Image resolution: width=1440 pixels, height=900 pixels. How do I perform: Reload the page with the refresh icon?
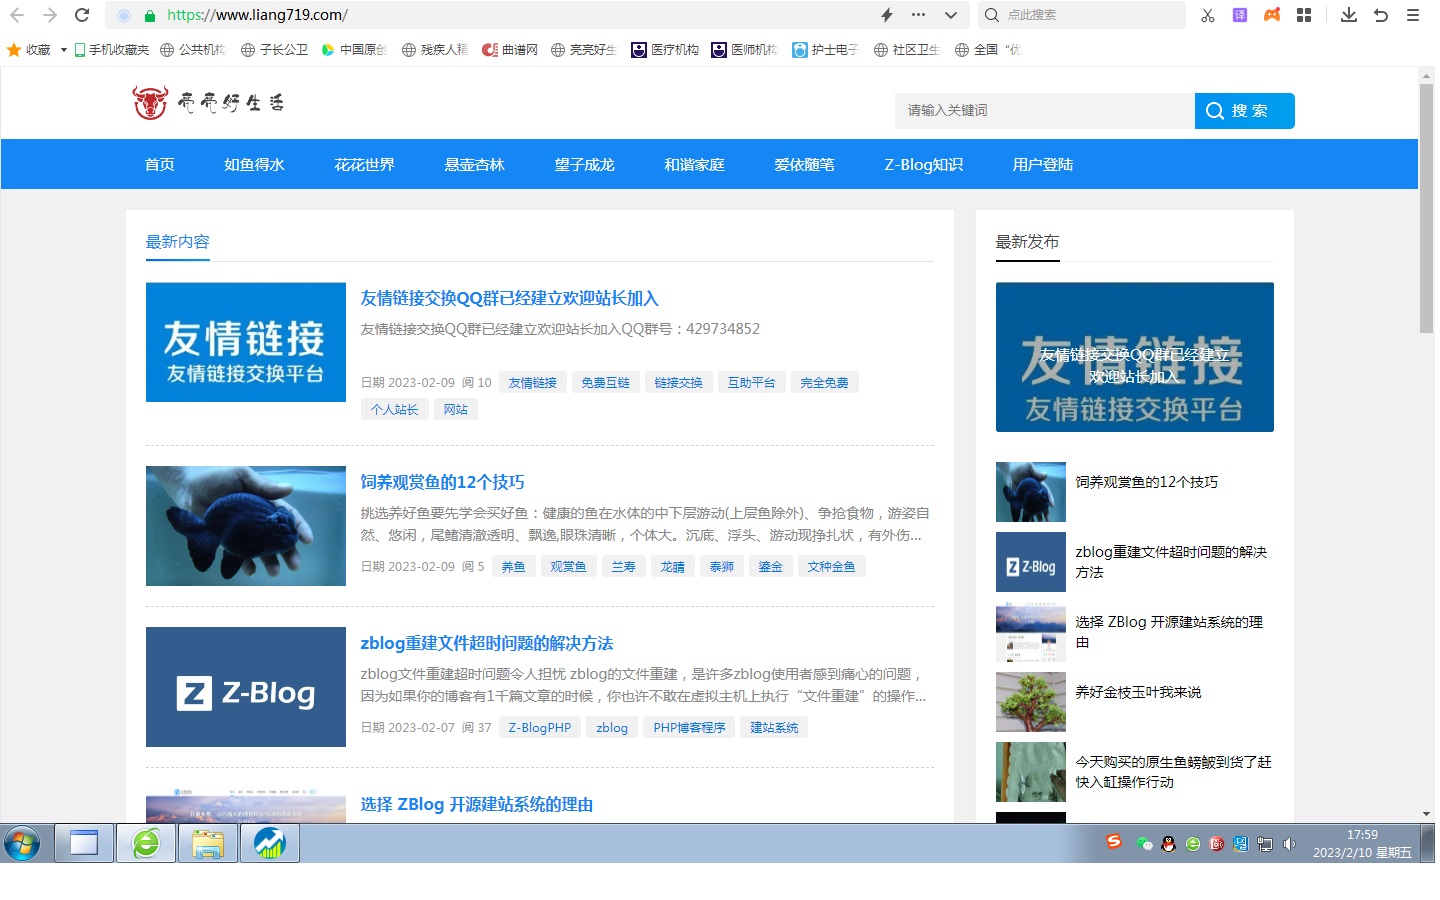[82, 15]
